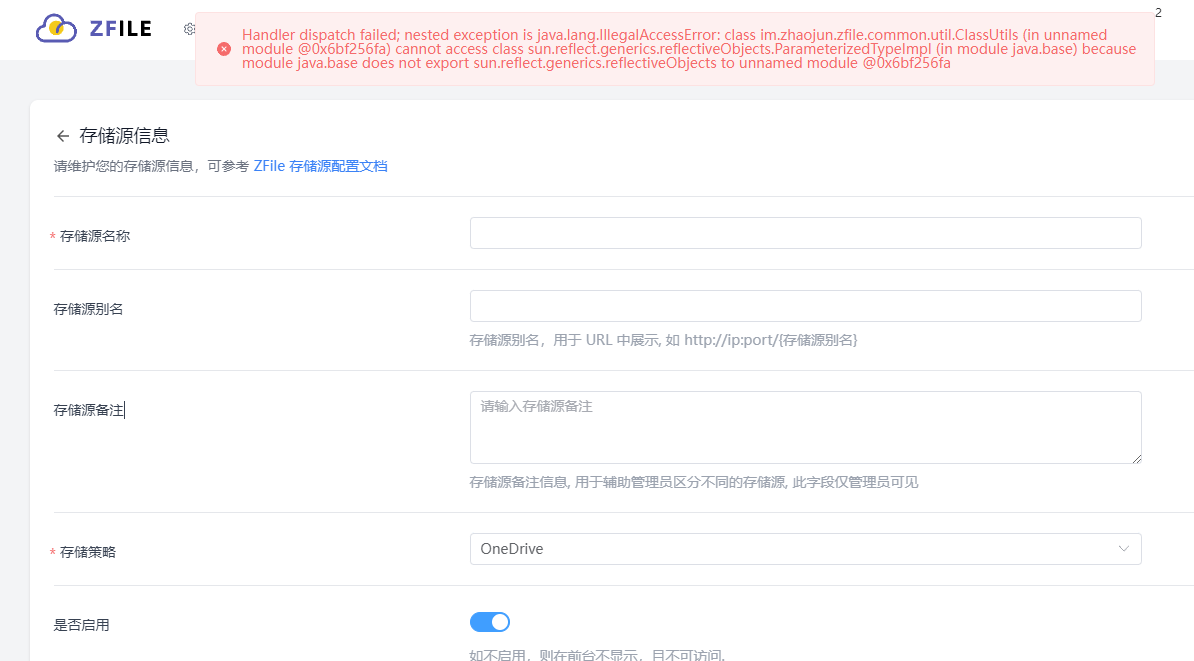Click inside the 请输入存储源备注 textarea
1194x661 pixels.
click(805, 427)
